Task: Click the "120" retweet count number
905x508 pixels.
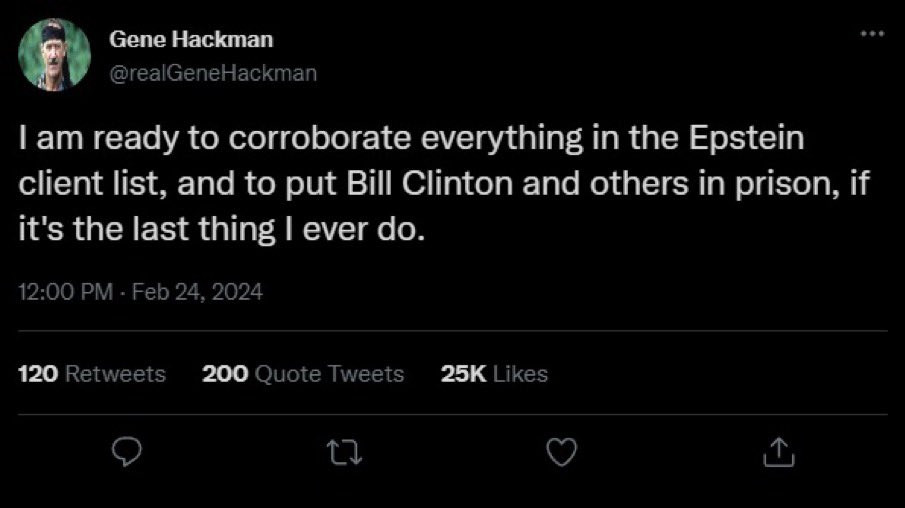Action: coord(37,374)
